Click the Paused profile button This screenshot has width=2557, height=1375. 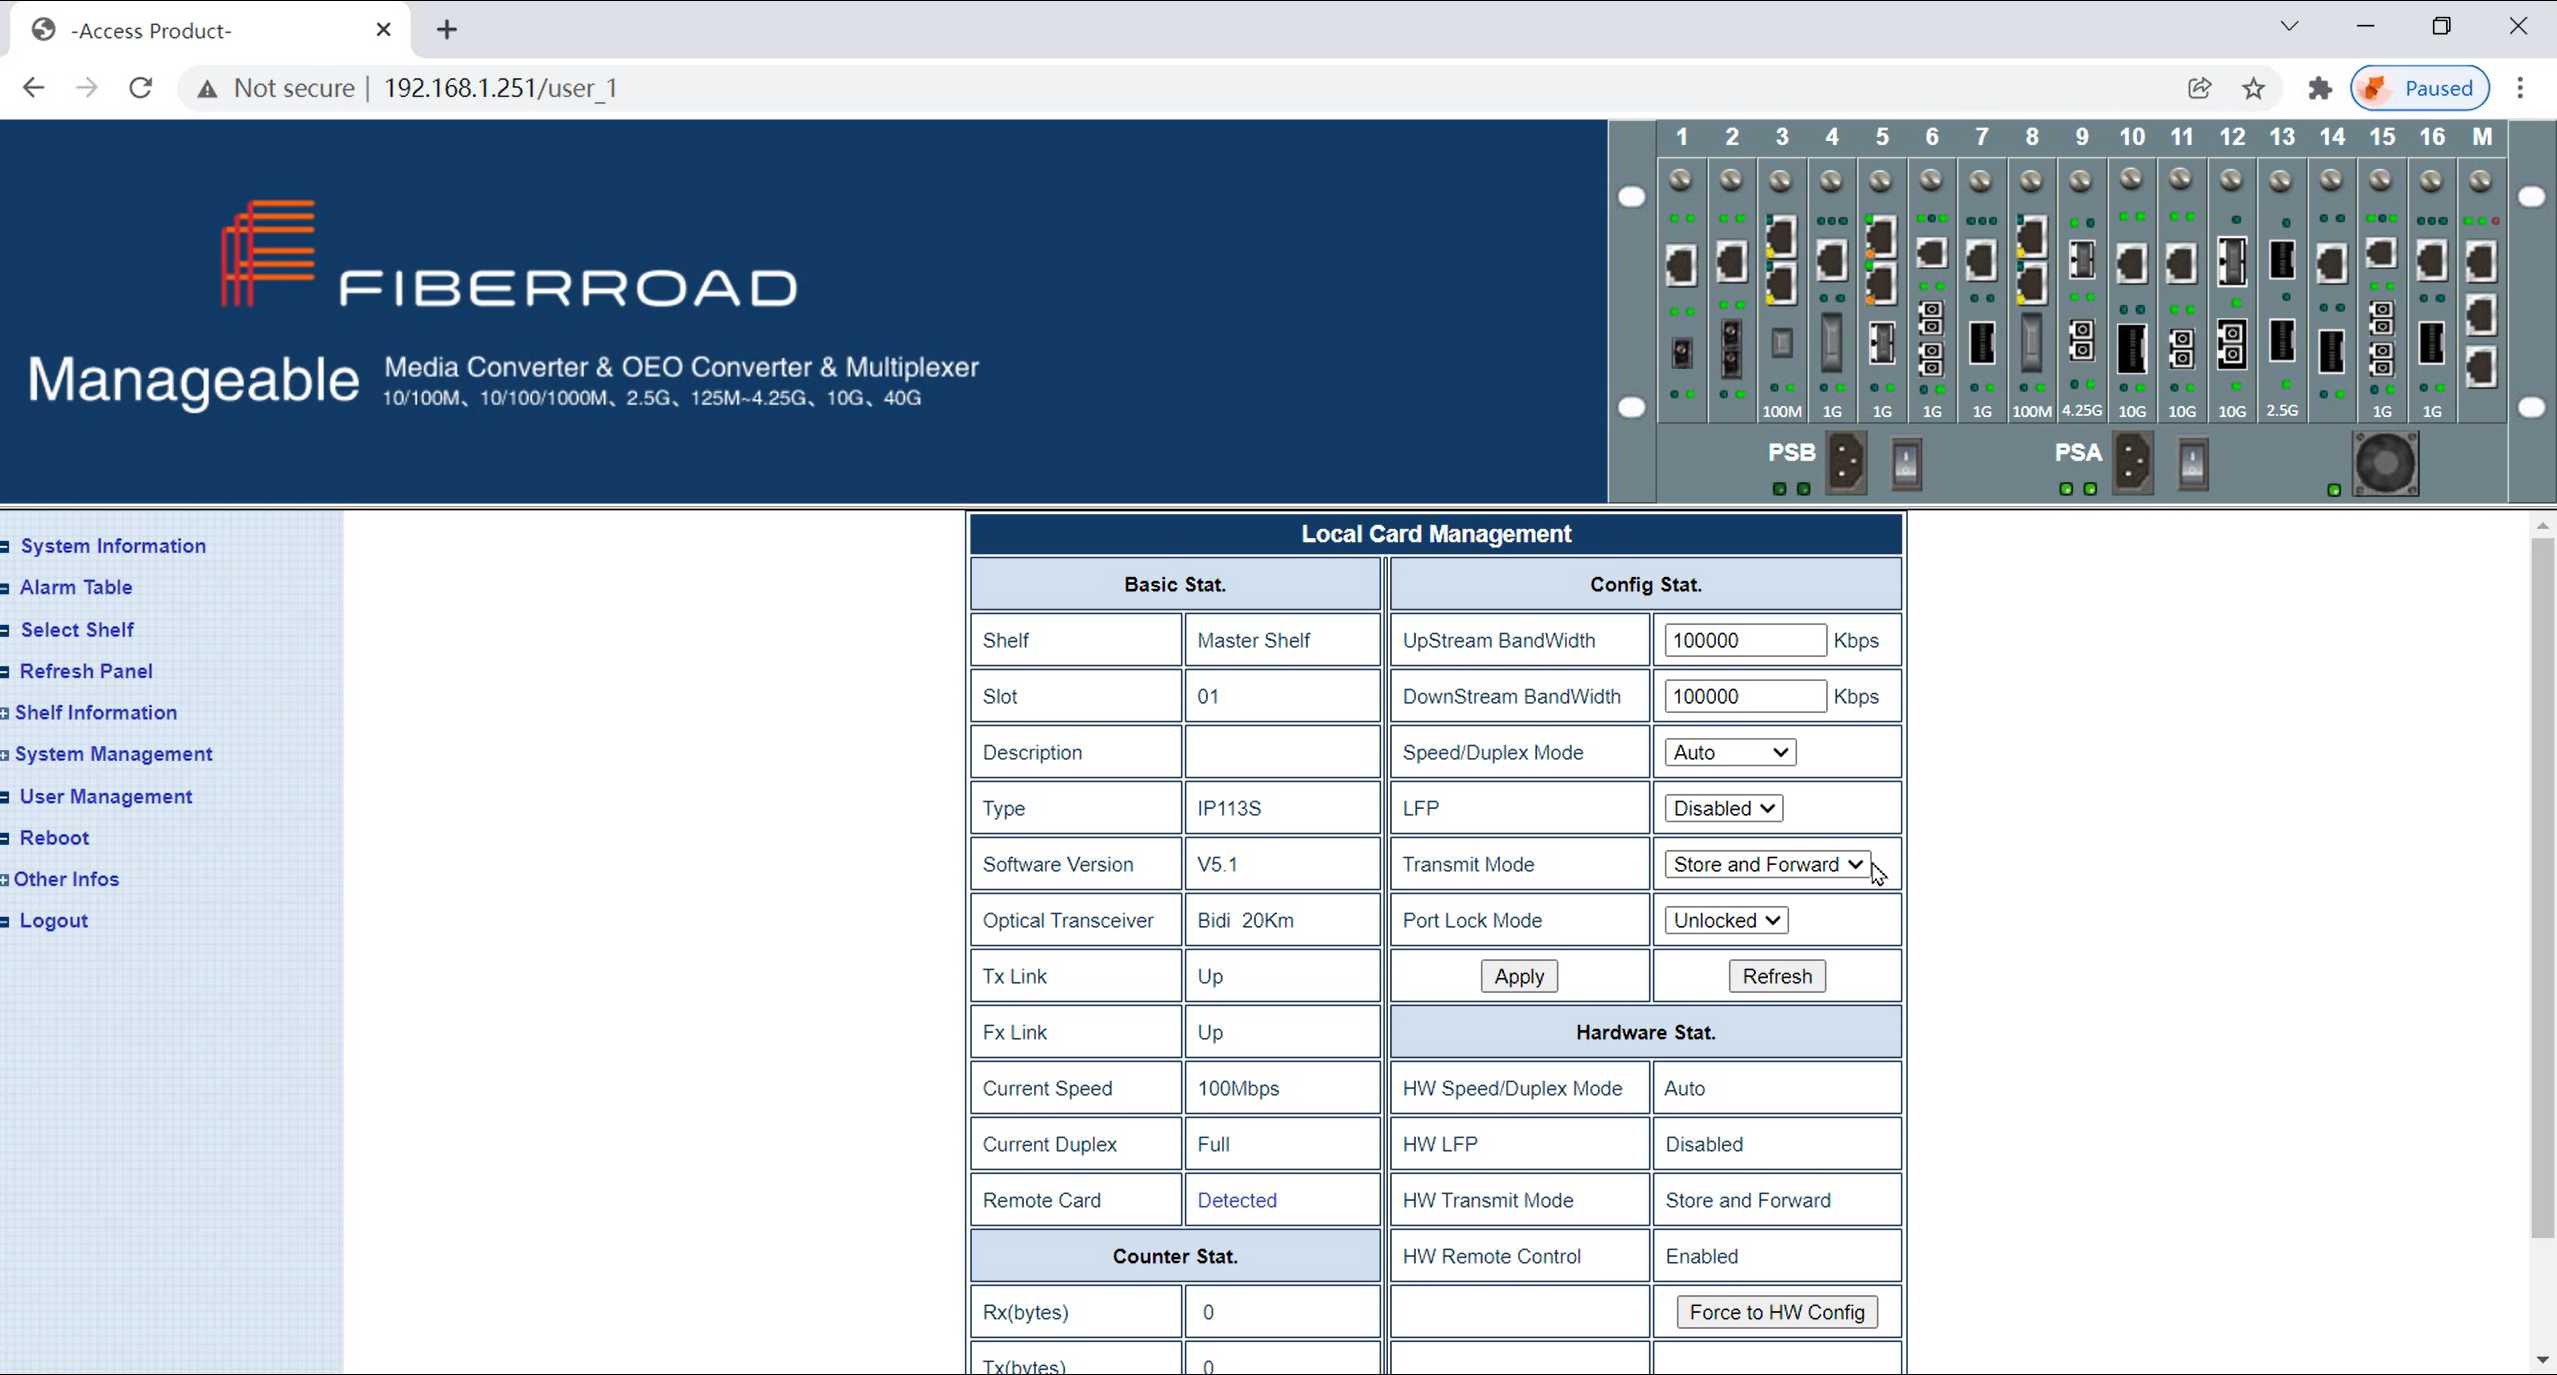click(2420, 88)
